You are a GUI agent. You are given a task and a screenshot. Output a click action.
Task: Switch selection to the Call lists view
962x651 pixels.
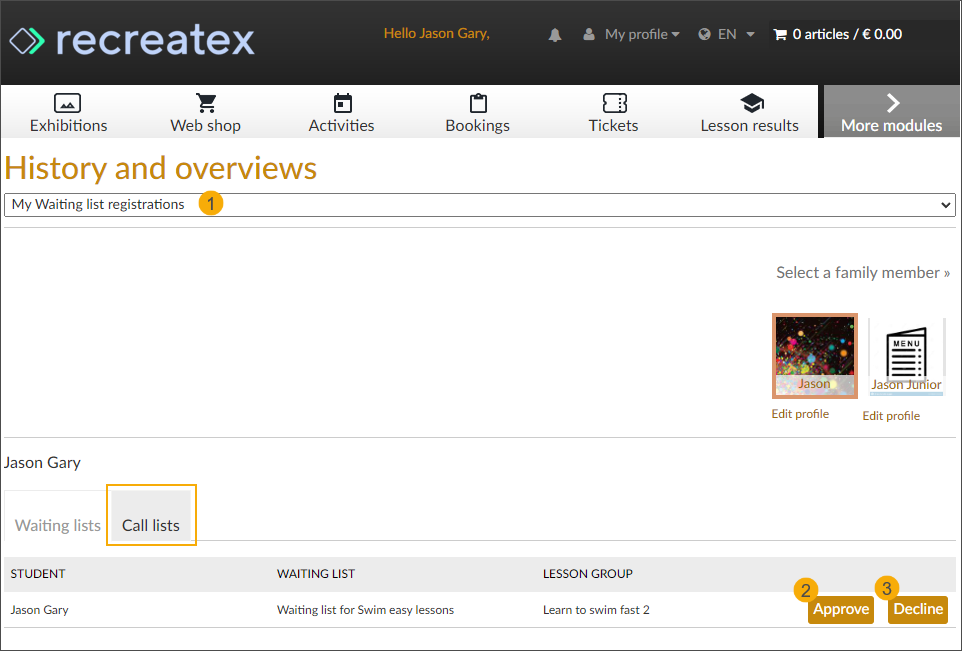tap(150, 524)
